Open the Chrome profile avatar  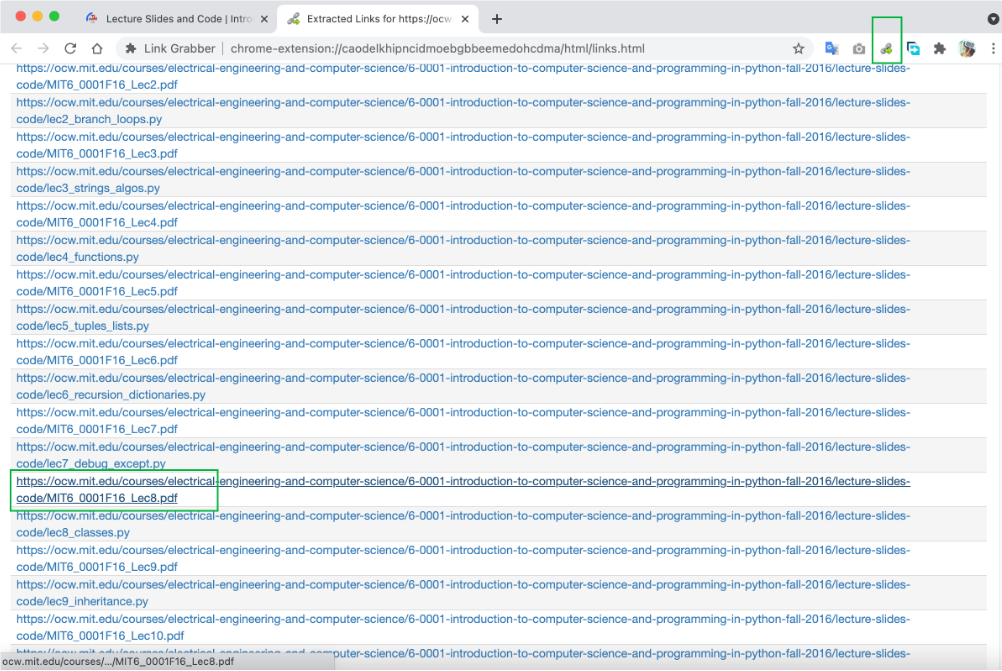[967, 49]
